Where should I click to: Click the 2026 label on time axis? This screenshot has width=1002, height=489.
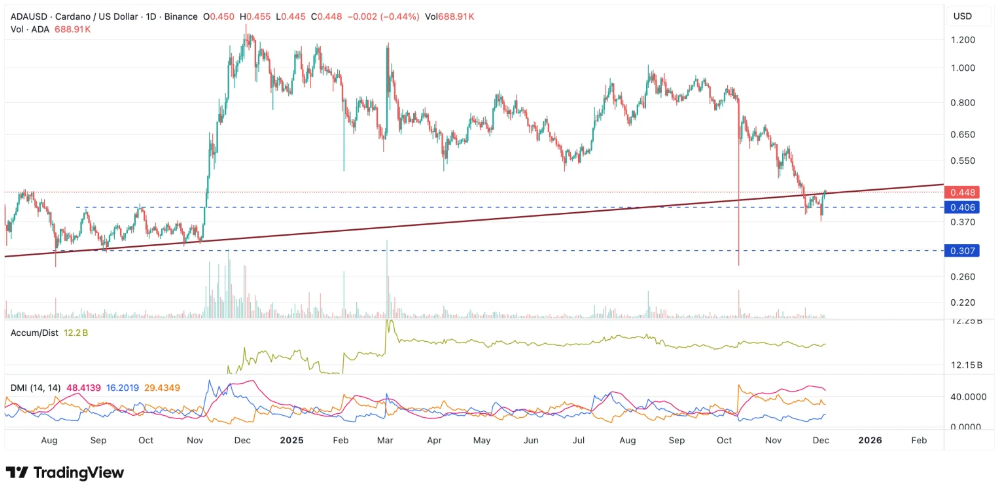click(x=870, y=440)
